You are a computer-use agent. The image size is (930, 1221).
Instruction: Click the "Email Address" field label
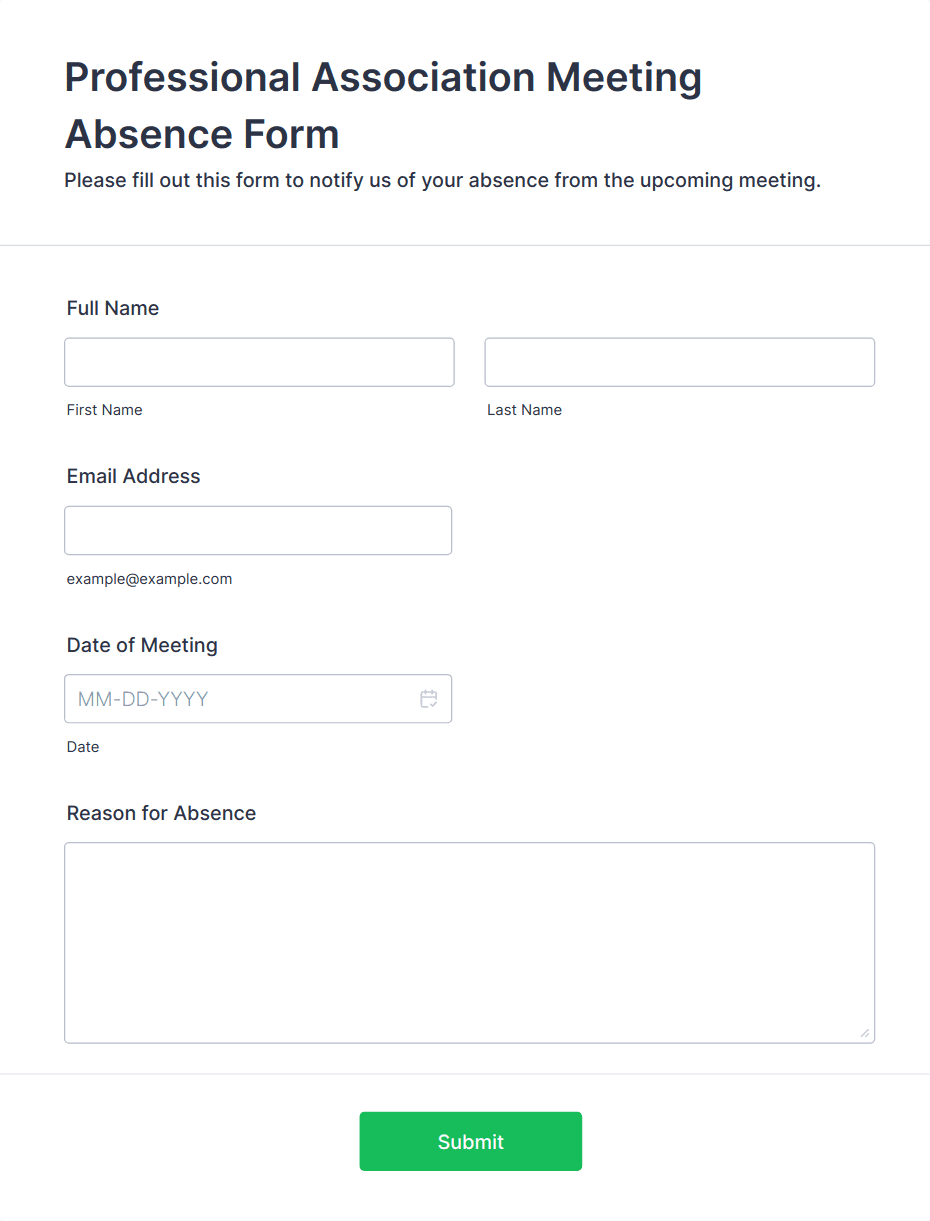coord(133,476)
